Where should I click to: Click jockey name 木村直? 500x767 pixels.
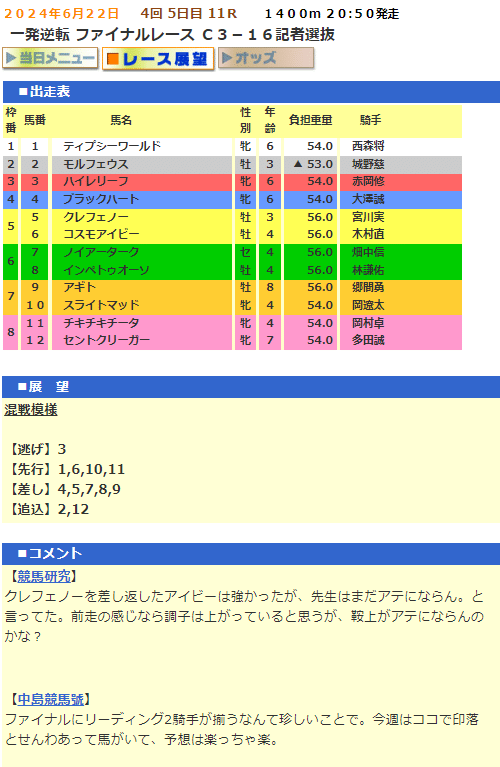[x=368, y=234]
